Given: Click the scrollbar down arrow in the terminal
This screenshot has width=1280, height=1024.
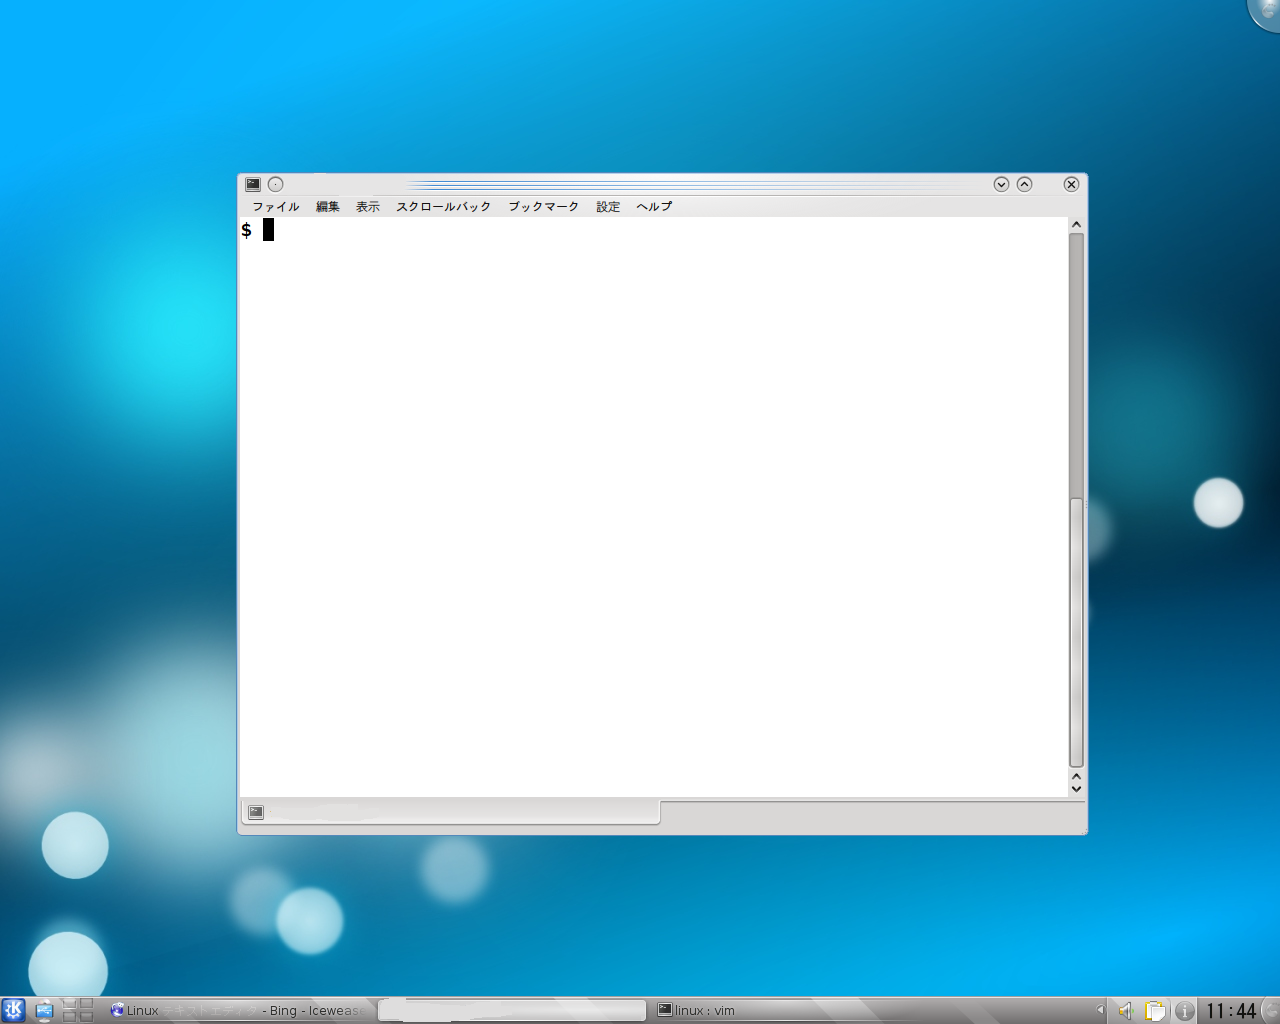Looking at the screenshot, I should (x=1076, y=789).
